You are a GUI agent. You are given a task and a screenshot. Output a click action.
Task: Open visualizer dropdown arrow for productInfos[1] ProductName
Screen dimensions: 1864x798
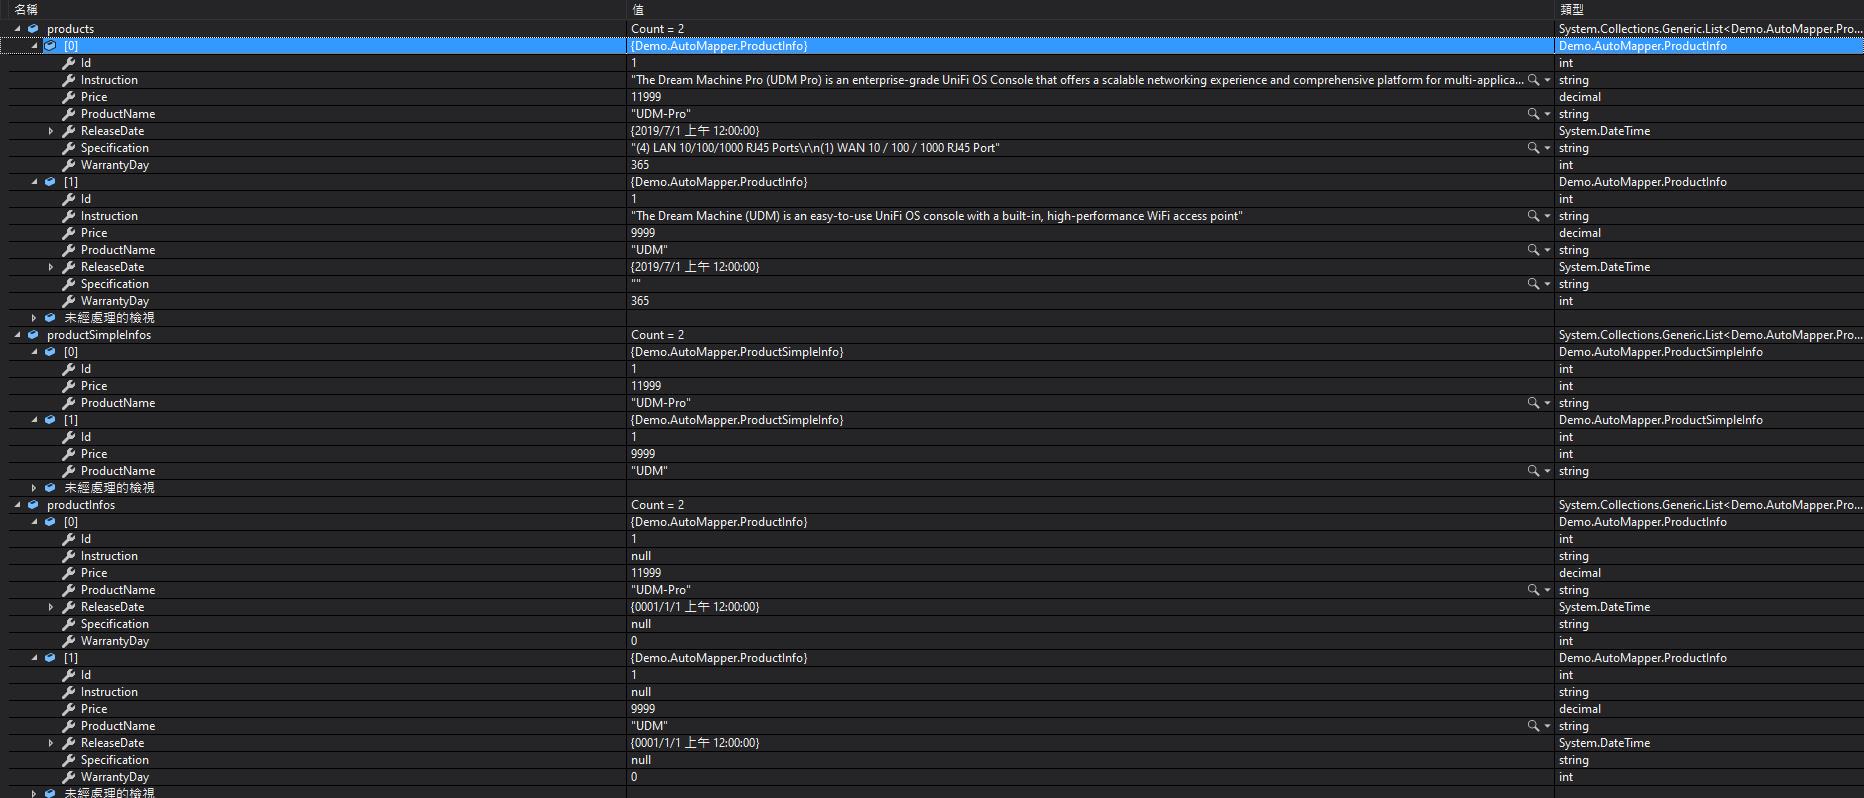click(x=1548, y=726)
